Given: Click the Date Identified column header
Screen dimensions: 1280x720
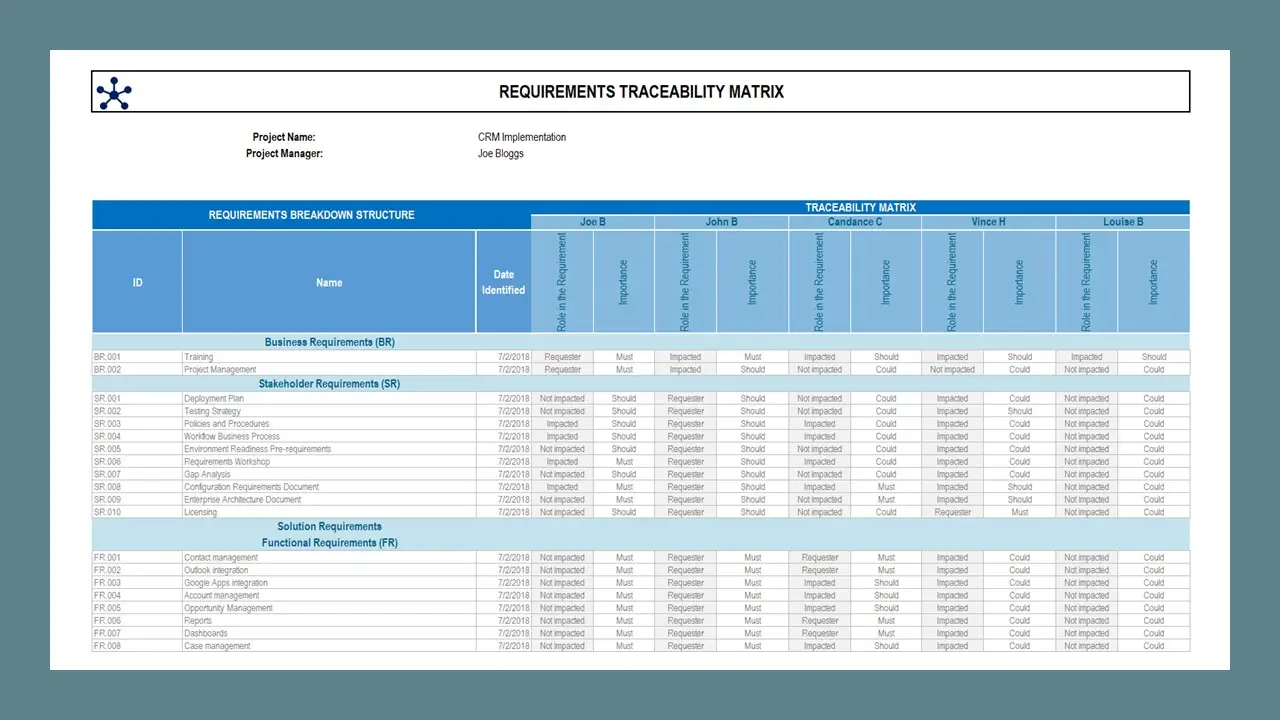Looking at the screenshot, I should (503, 282).
